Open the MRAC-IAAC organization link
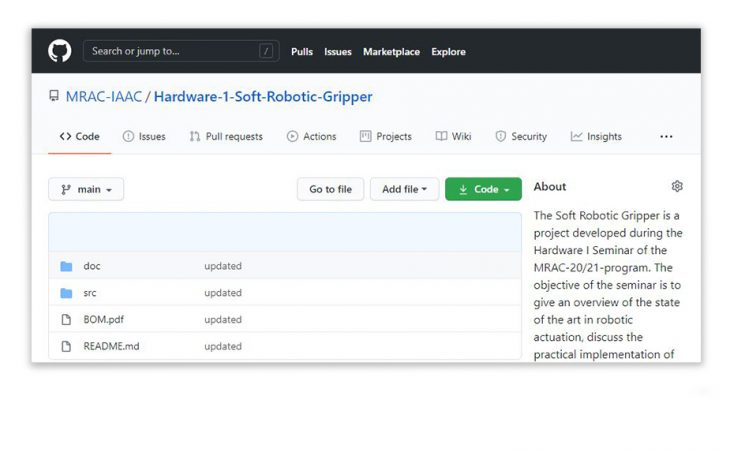The width and height of the screenshot is (730, 452). [104, 97]
